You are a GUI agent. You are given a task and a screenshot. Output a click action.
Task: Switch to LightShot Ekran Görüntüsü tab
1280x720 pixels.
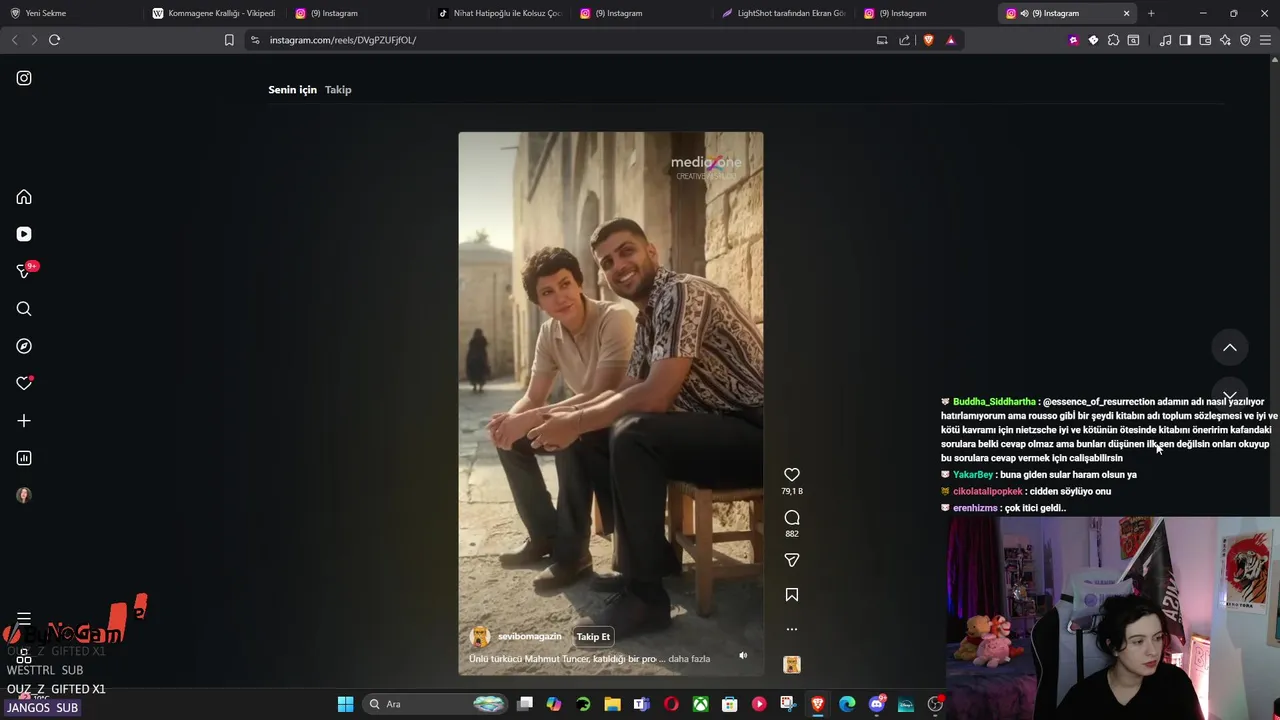pos(784,13)
